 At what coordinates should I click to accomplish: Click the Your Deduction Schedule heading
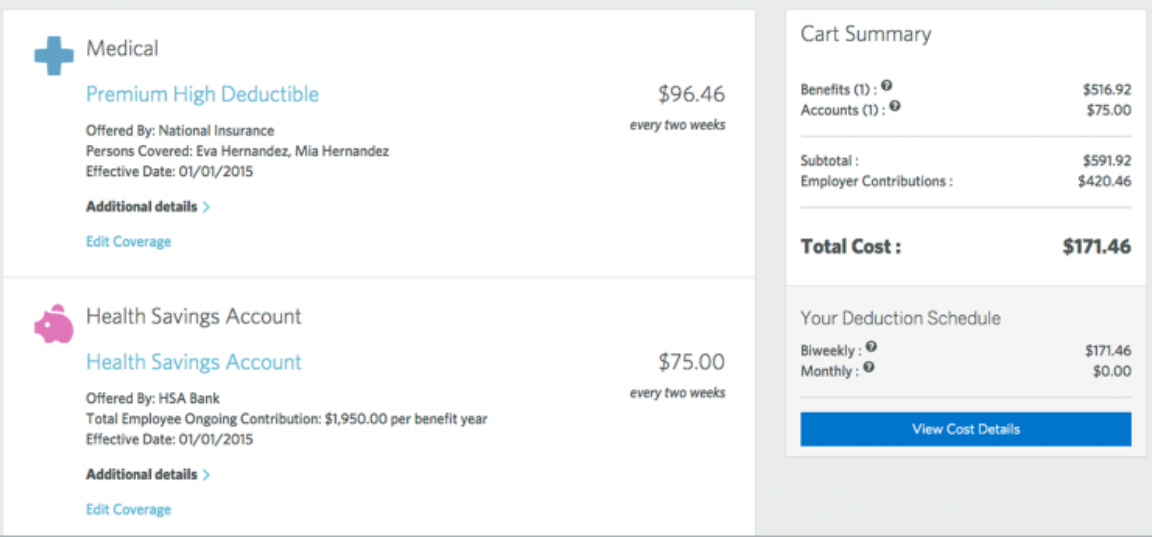(900, 318)
